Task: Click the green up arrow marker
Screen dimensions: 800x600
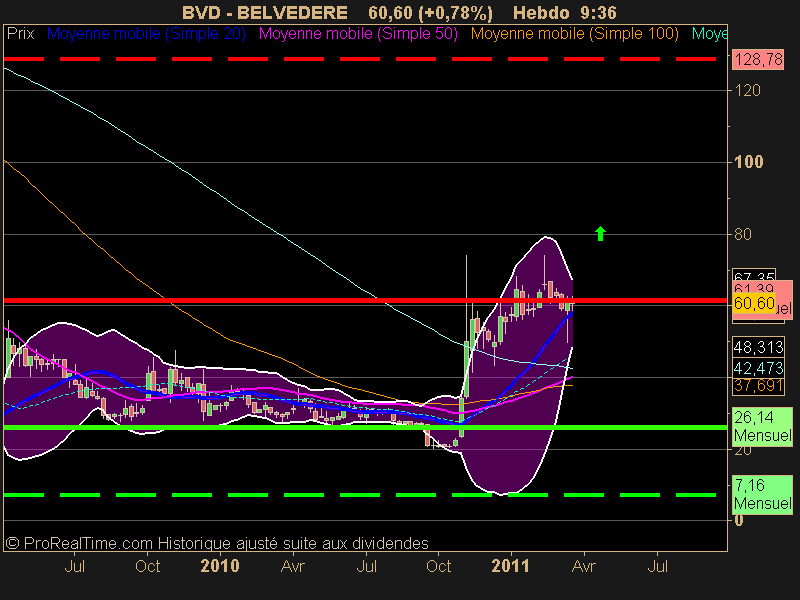Action: (600, 234)
